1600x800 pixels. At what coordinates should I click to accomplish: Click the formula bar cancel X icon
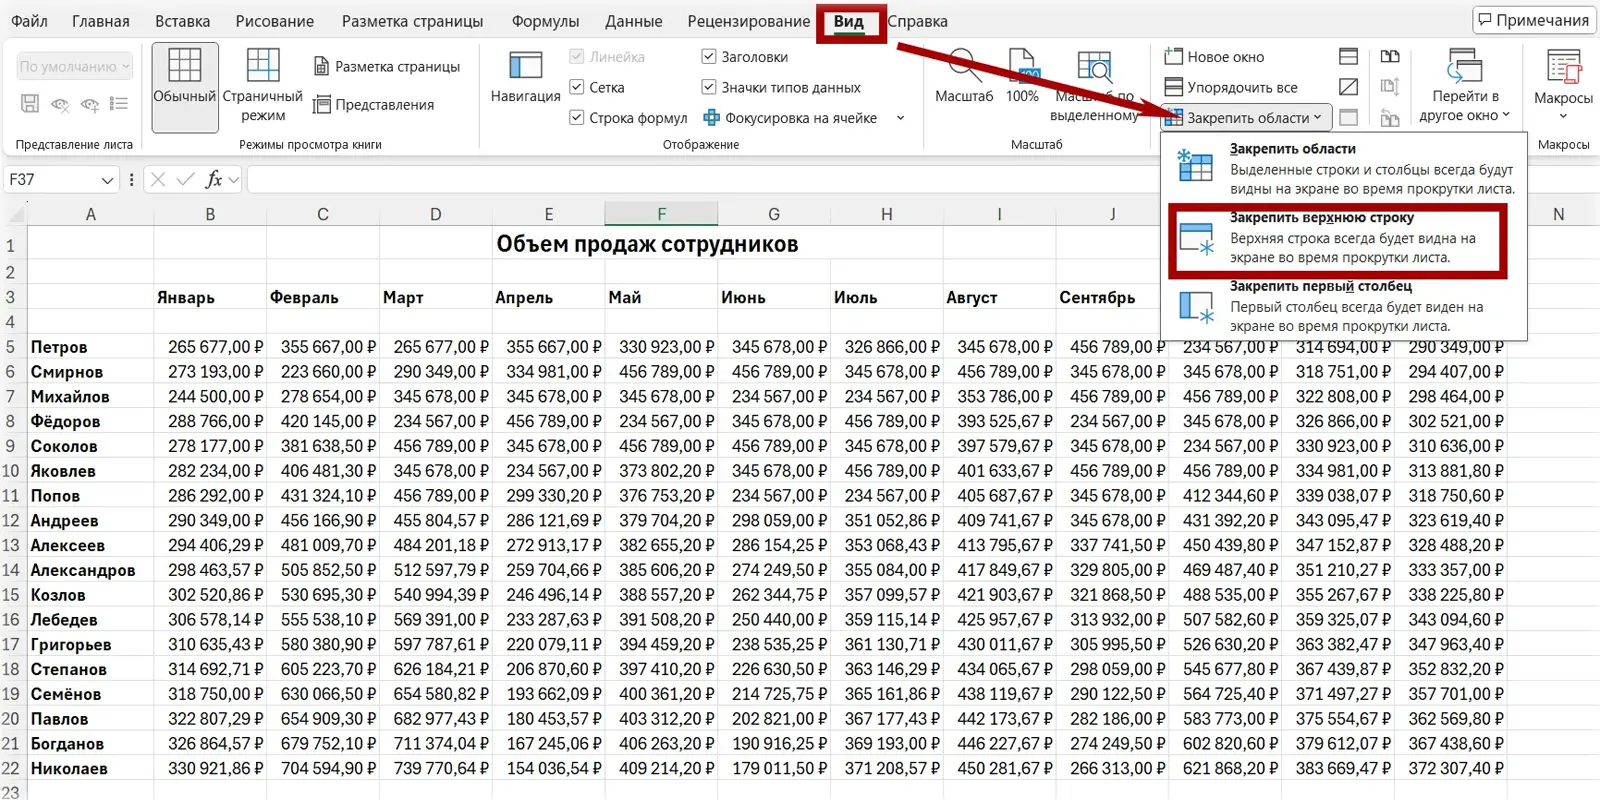(x=158, y=179)
